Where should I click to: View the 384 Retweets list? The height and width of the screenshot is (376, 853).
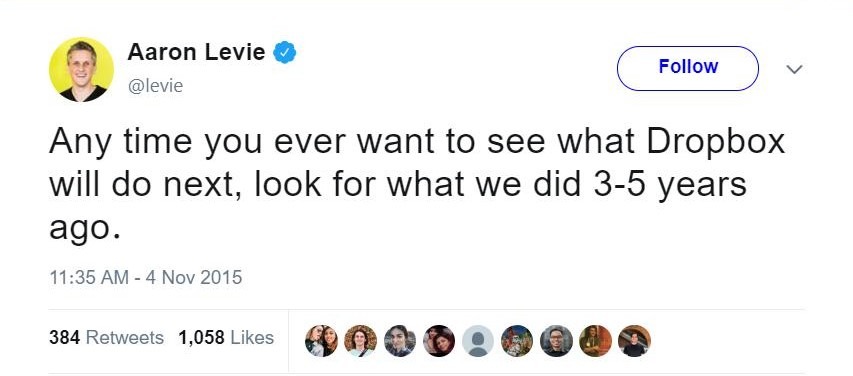(106, 338)
